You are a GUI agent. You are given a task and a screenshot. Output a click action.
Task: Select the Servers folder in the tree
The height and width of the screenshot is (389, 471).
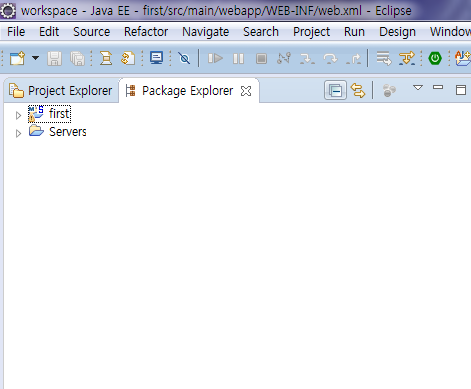pyautogui.click(x=68, y=132)
